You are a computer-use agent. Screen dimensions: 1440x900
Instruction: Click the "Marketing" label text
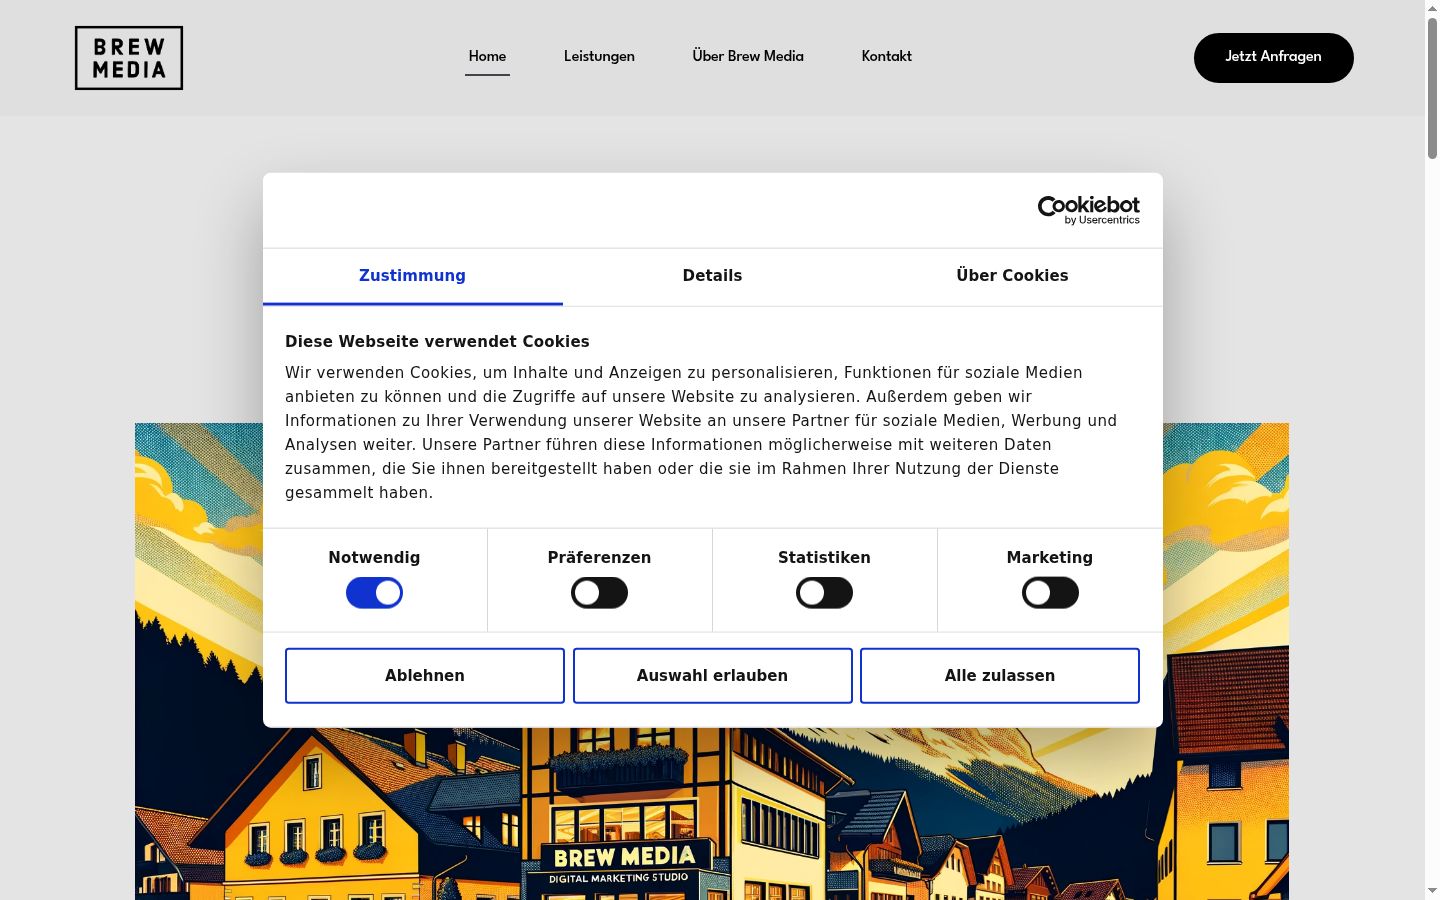click(x=1050, y=558)
